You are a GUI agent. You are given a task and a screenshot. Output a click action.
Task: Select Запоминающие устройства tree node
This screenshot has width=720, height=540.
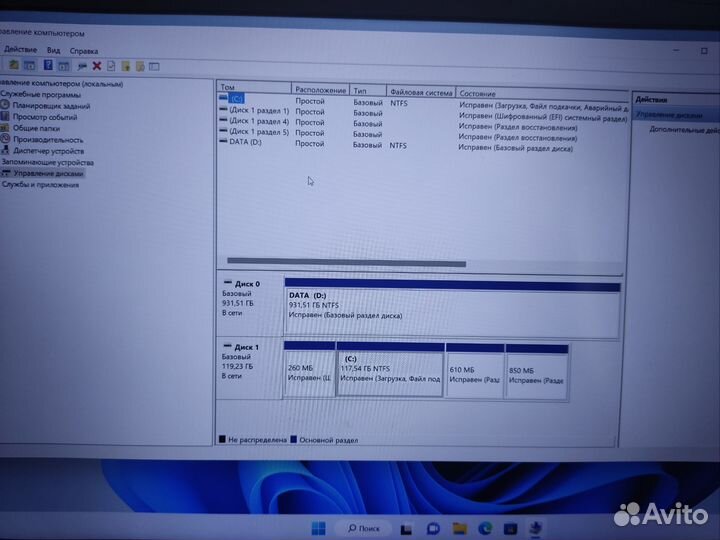tap(47, 162)
